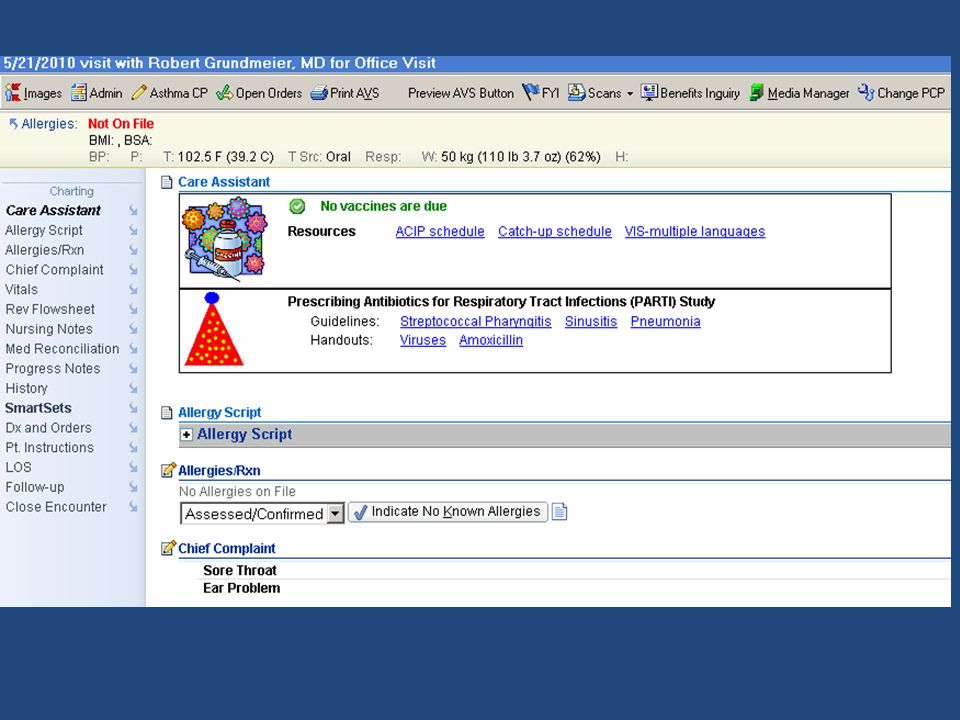Open Media Manager icon
Screen dimensions: 960x720
pos(757,92)
